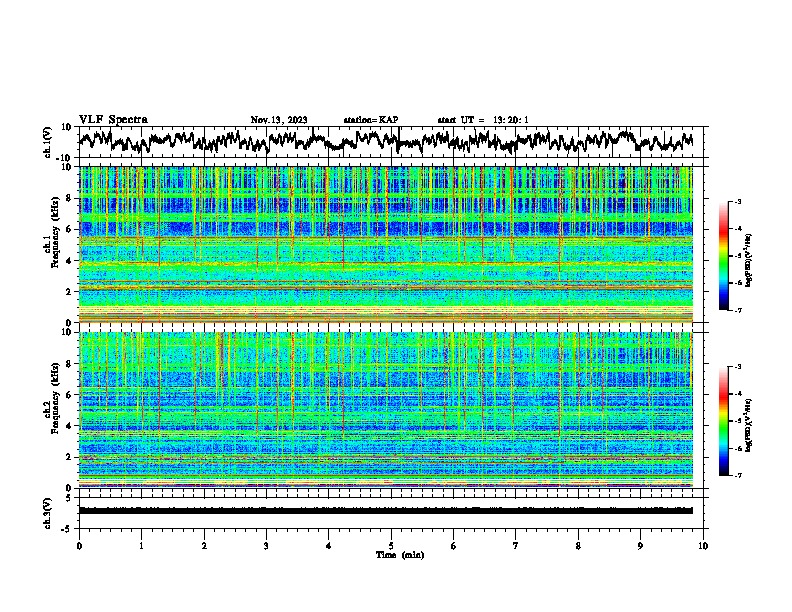Click time axis tick label "4"
This screenshot has height=612, width=792.
pyautogui.click(x=329, y=546)
